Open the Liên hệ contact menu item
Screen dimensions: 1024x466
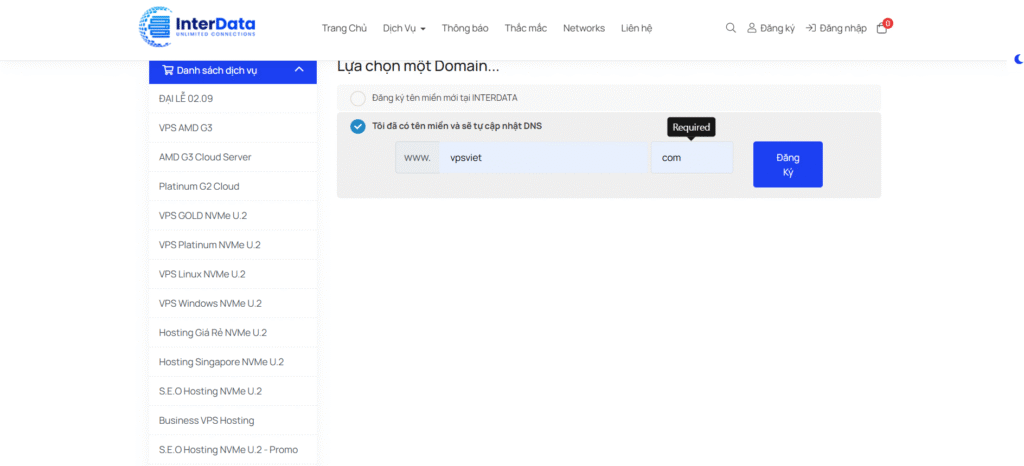[x=636, y=28]
